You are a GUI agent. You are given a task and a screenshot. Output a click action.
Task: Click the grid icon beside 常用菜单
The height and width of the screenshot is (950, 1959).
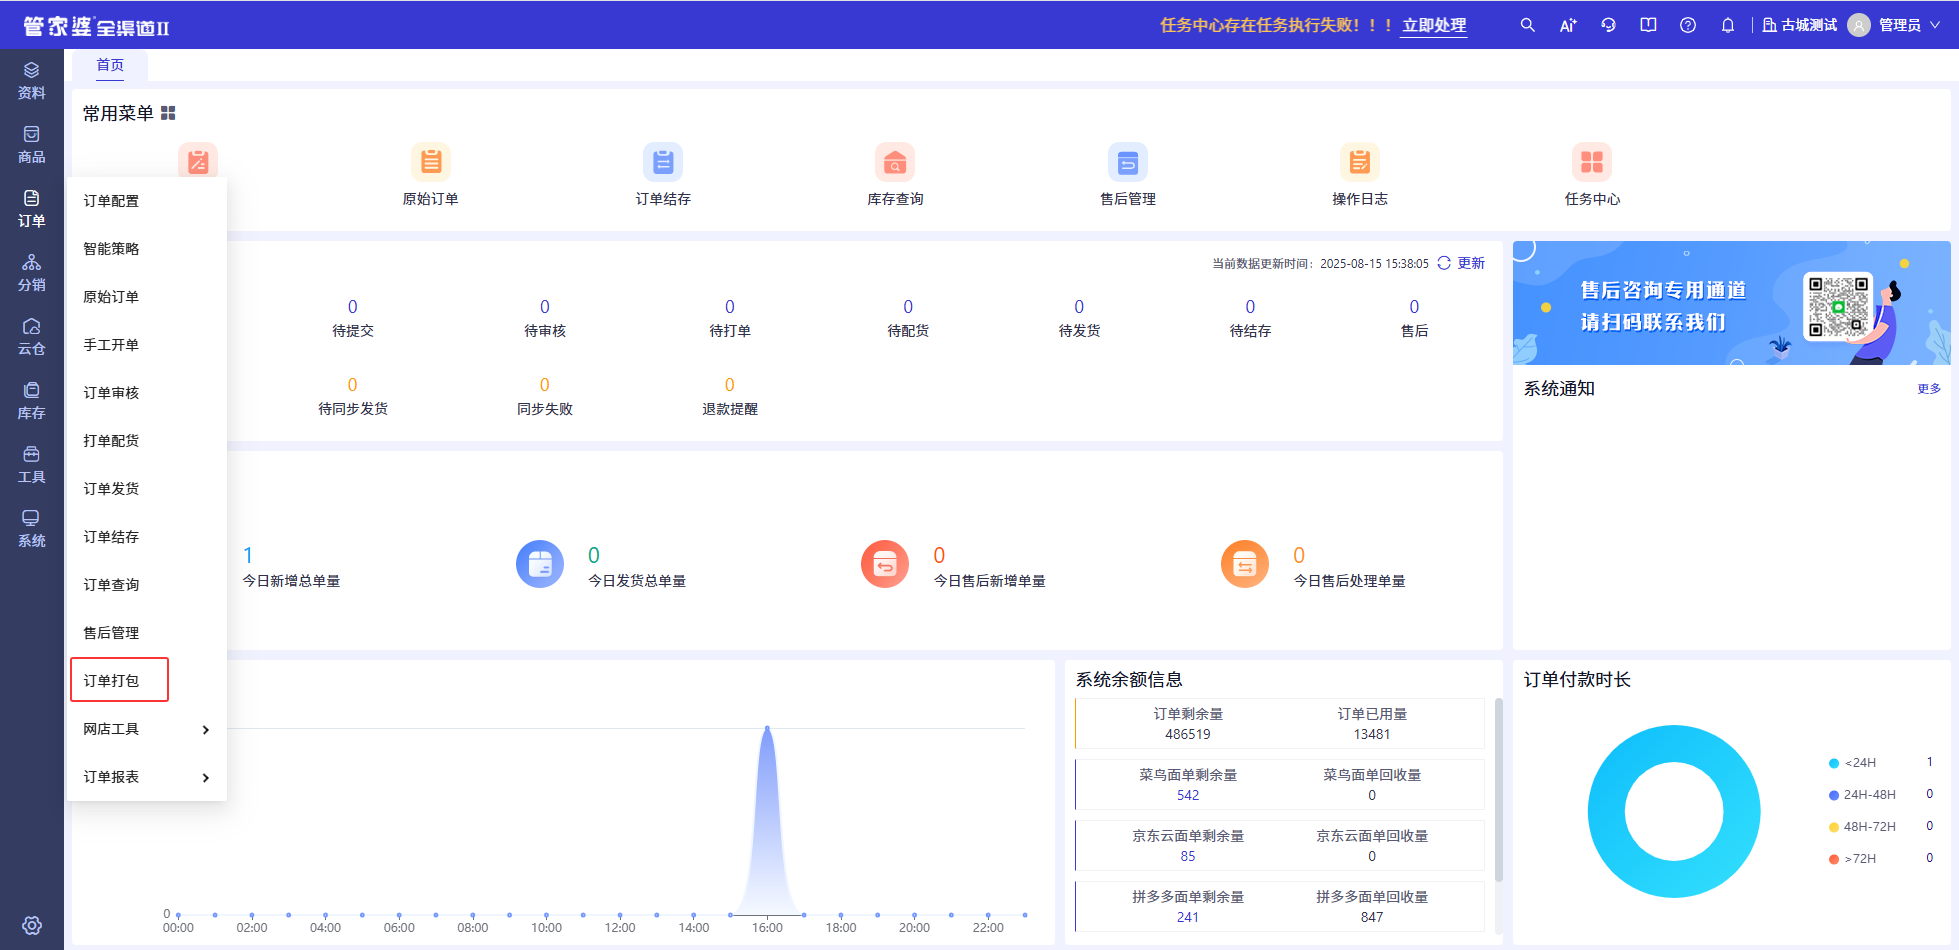(x=168, y=113)
